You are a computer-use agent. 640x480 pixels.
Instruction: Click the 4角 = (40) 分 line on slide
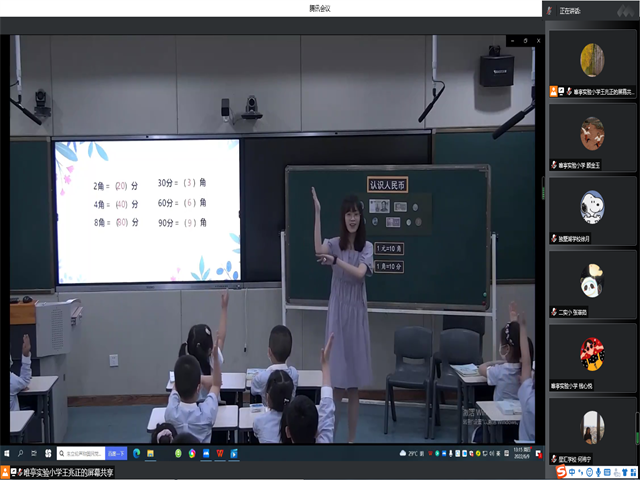click(x=116, y=204)
